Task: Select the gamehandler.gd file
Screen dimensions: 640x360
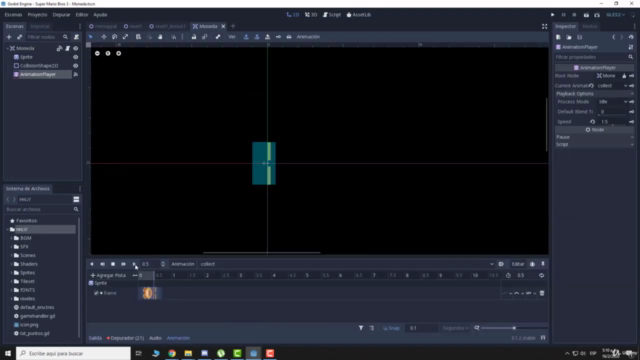Action: coord(38,316)
